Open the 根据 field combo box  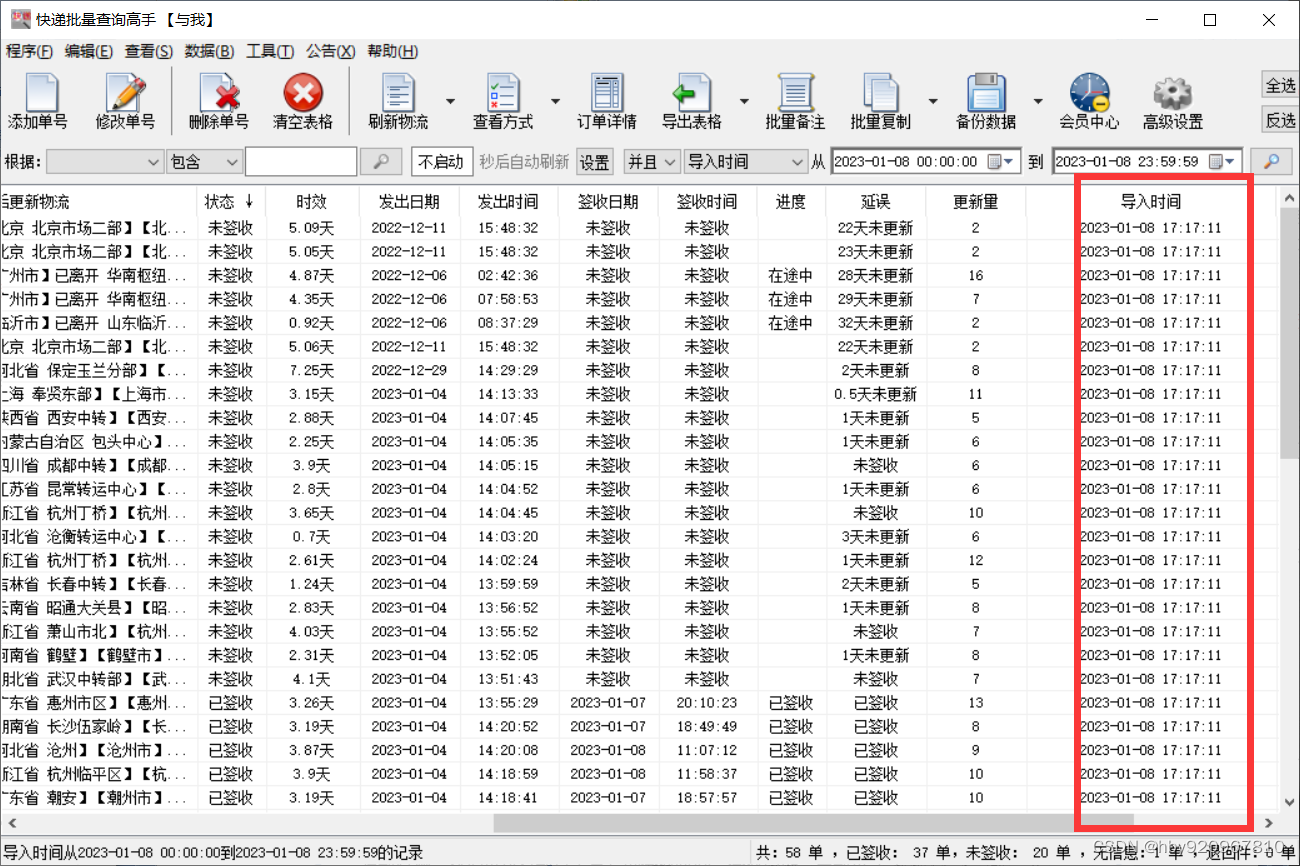104,162
